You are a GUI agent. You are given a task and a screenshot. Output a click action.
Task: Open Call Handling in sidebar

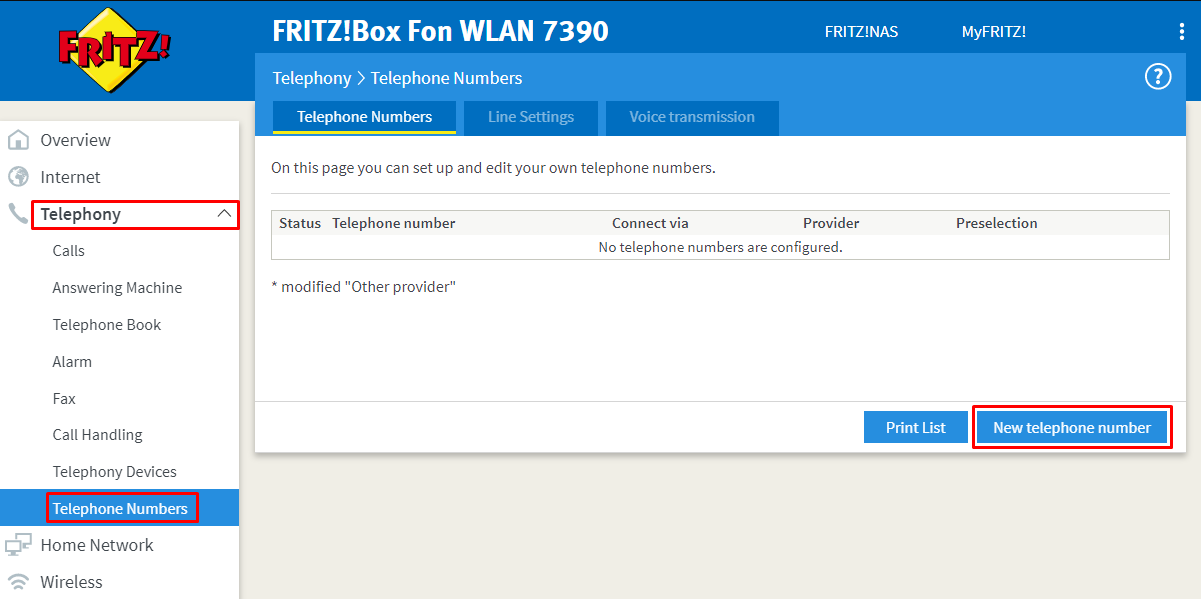point(97,435)
